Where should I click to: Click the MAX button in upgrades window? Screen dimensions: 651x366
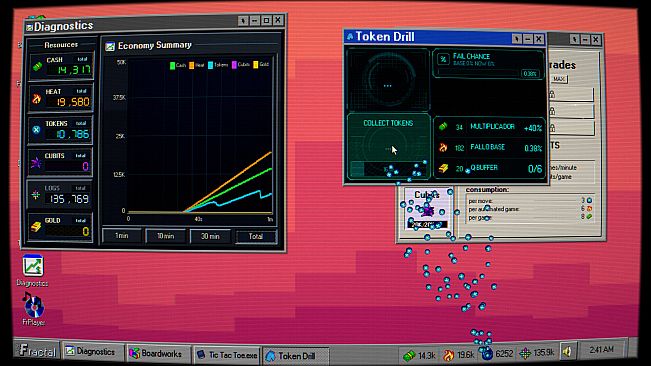559,79
